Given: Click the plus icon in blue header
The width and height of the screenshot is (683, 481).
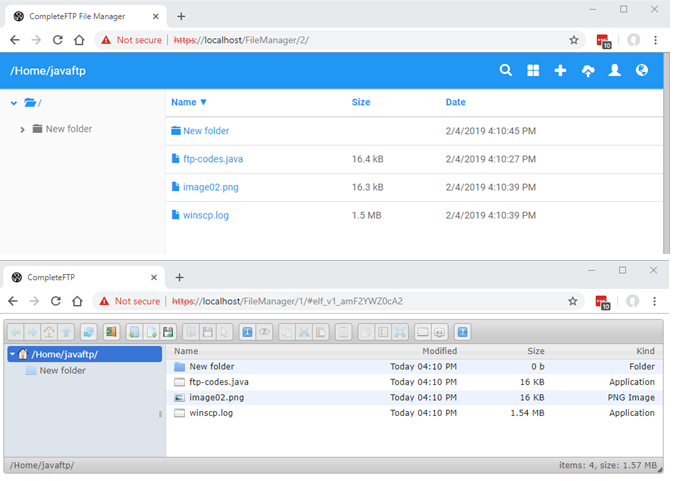Looking at the screenshot, I should pos(560,70).
